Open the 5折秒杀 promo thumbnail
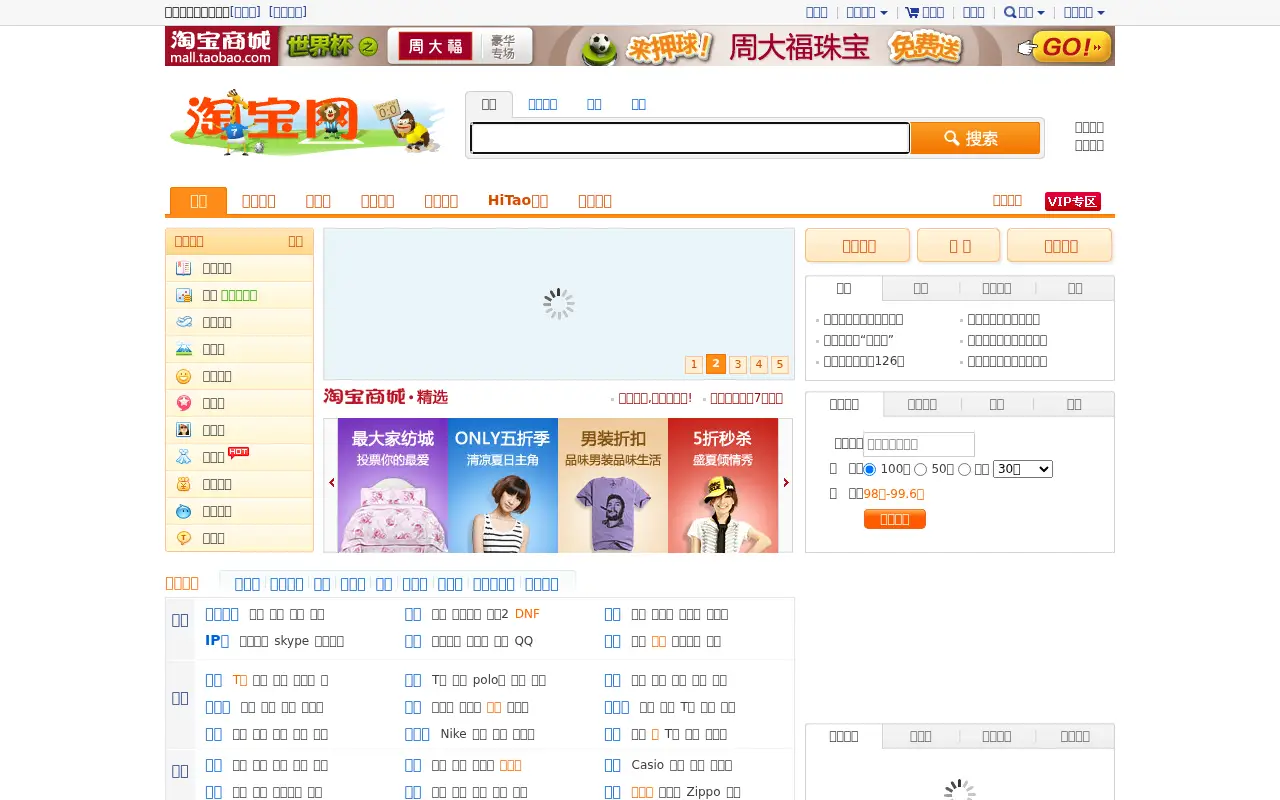 point(723,485)
